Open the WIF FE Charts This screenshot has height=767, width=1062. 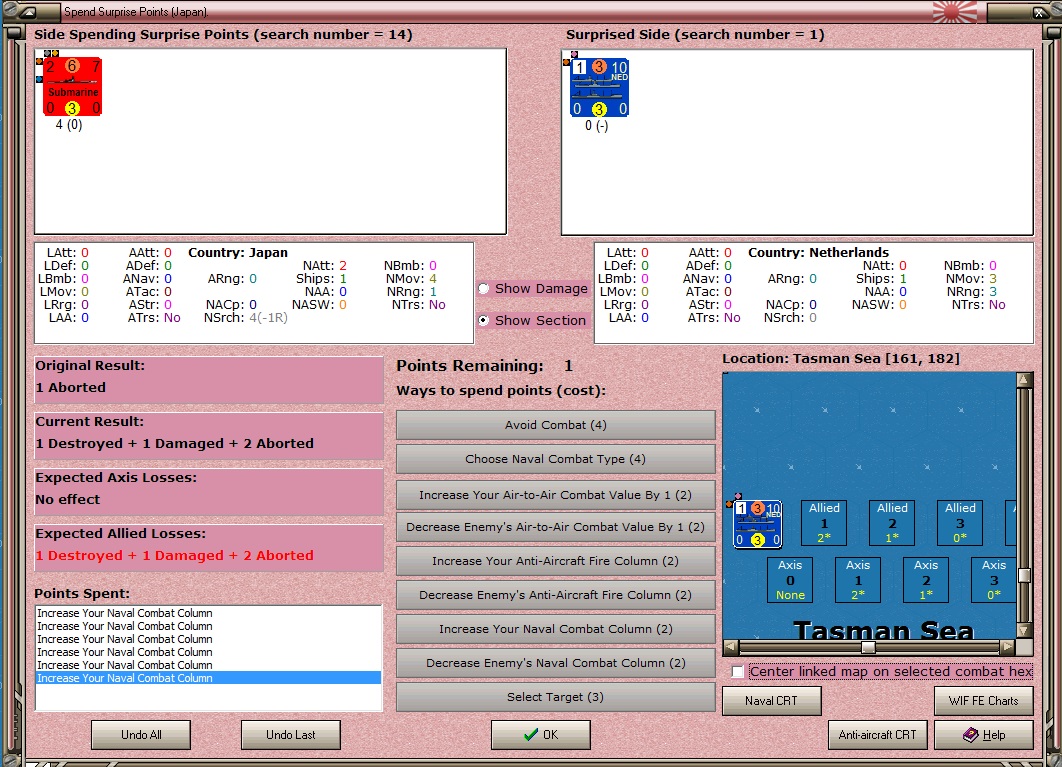[983, 701]
